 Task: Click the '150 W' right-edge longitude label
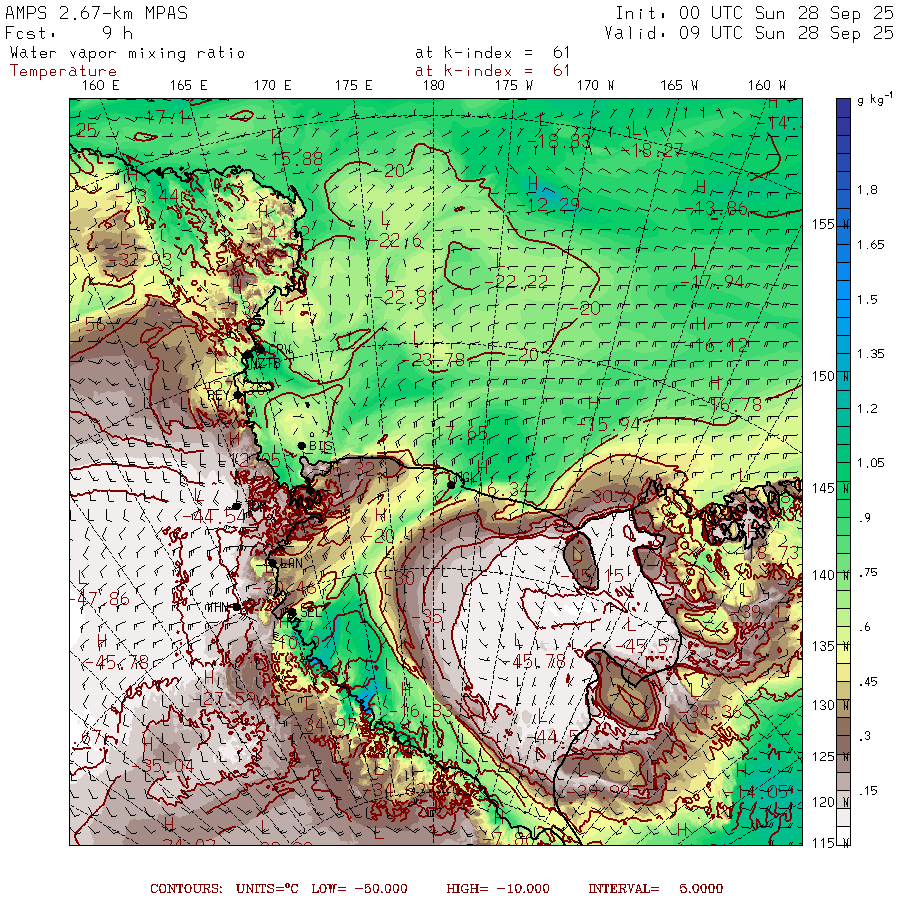(831, 377)
